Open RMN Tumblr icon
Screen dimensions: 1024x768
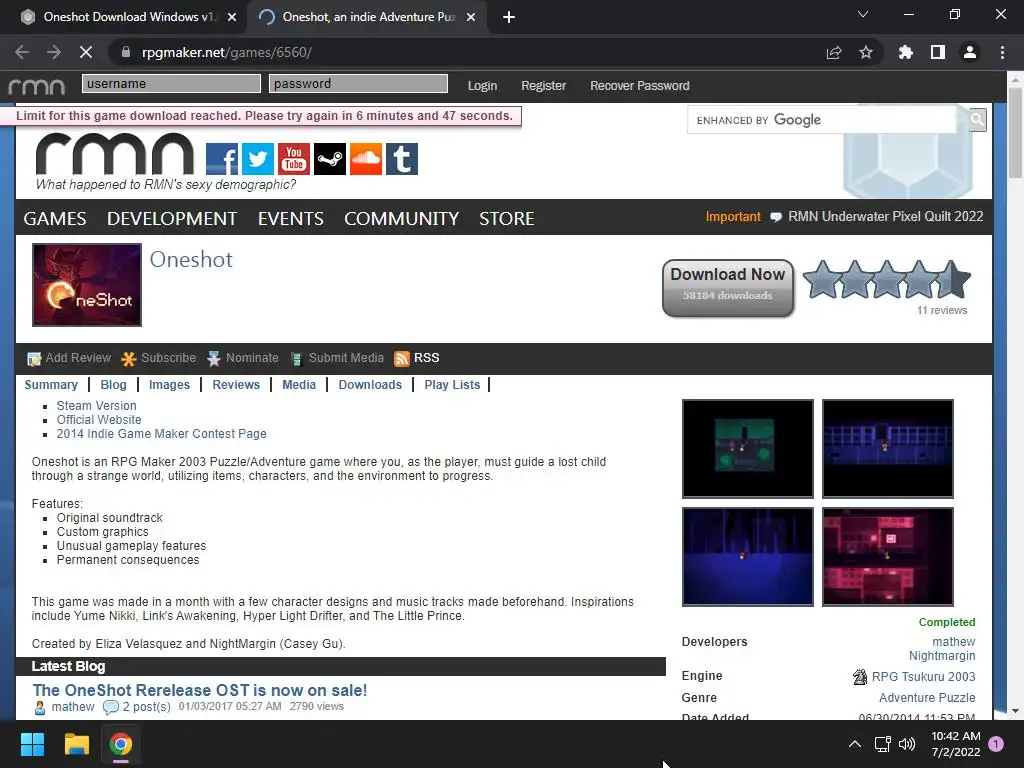coord(402,159)
